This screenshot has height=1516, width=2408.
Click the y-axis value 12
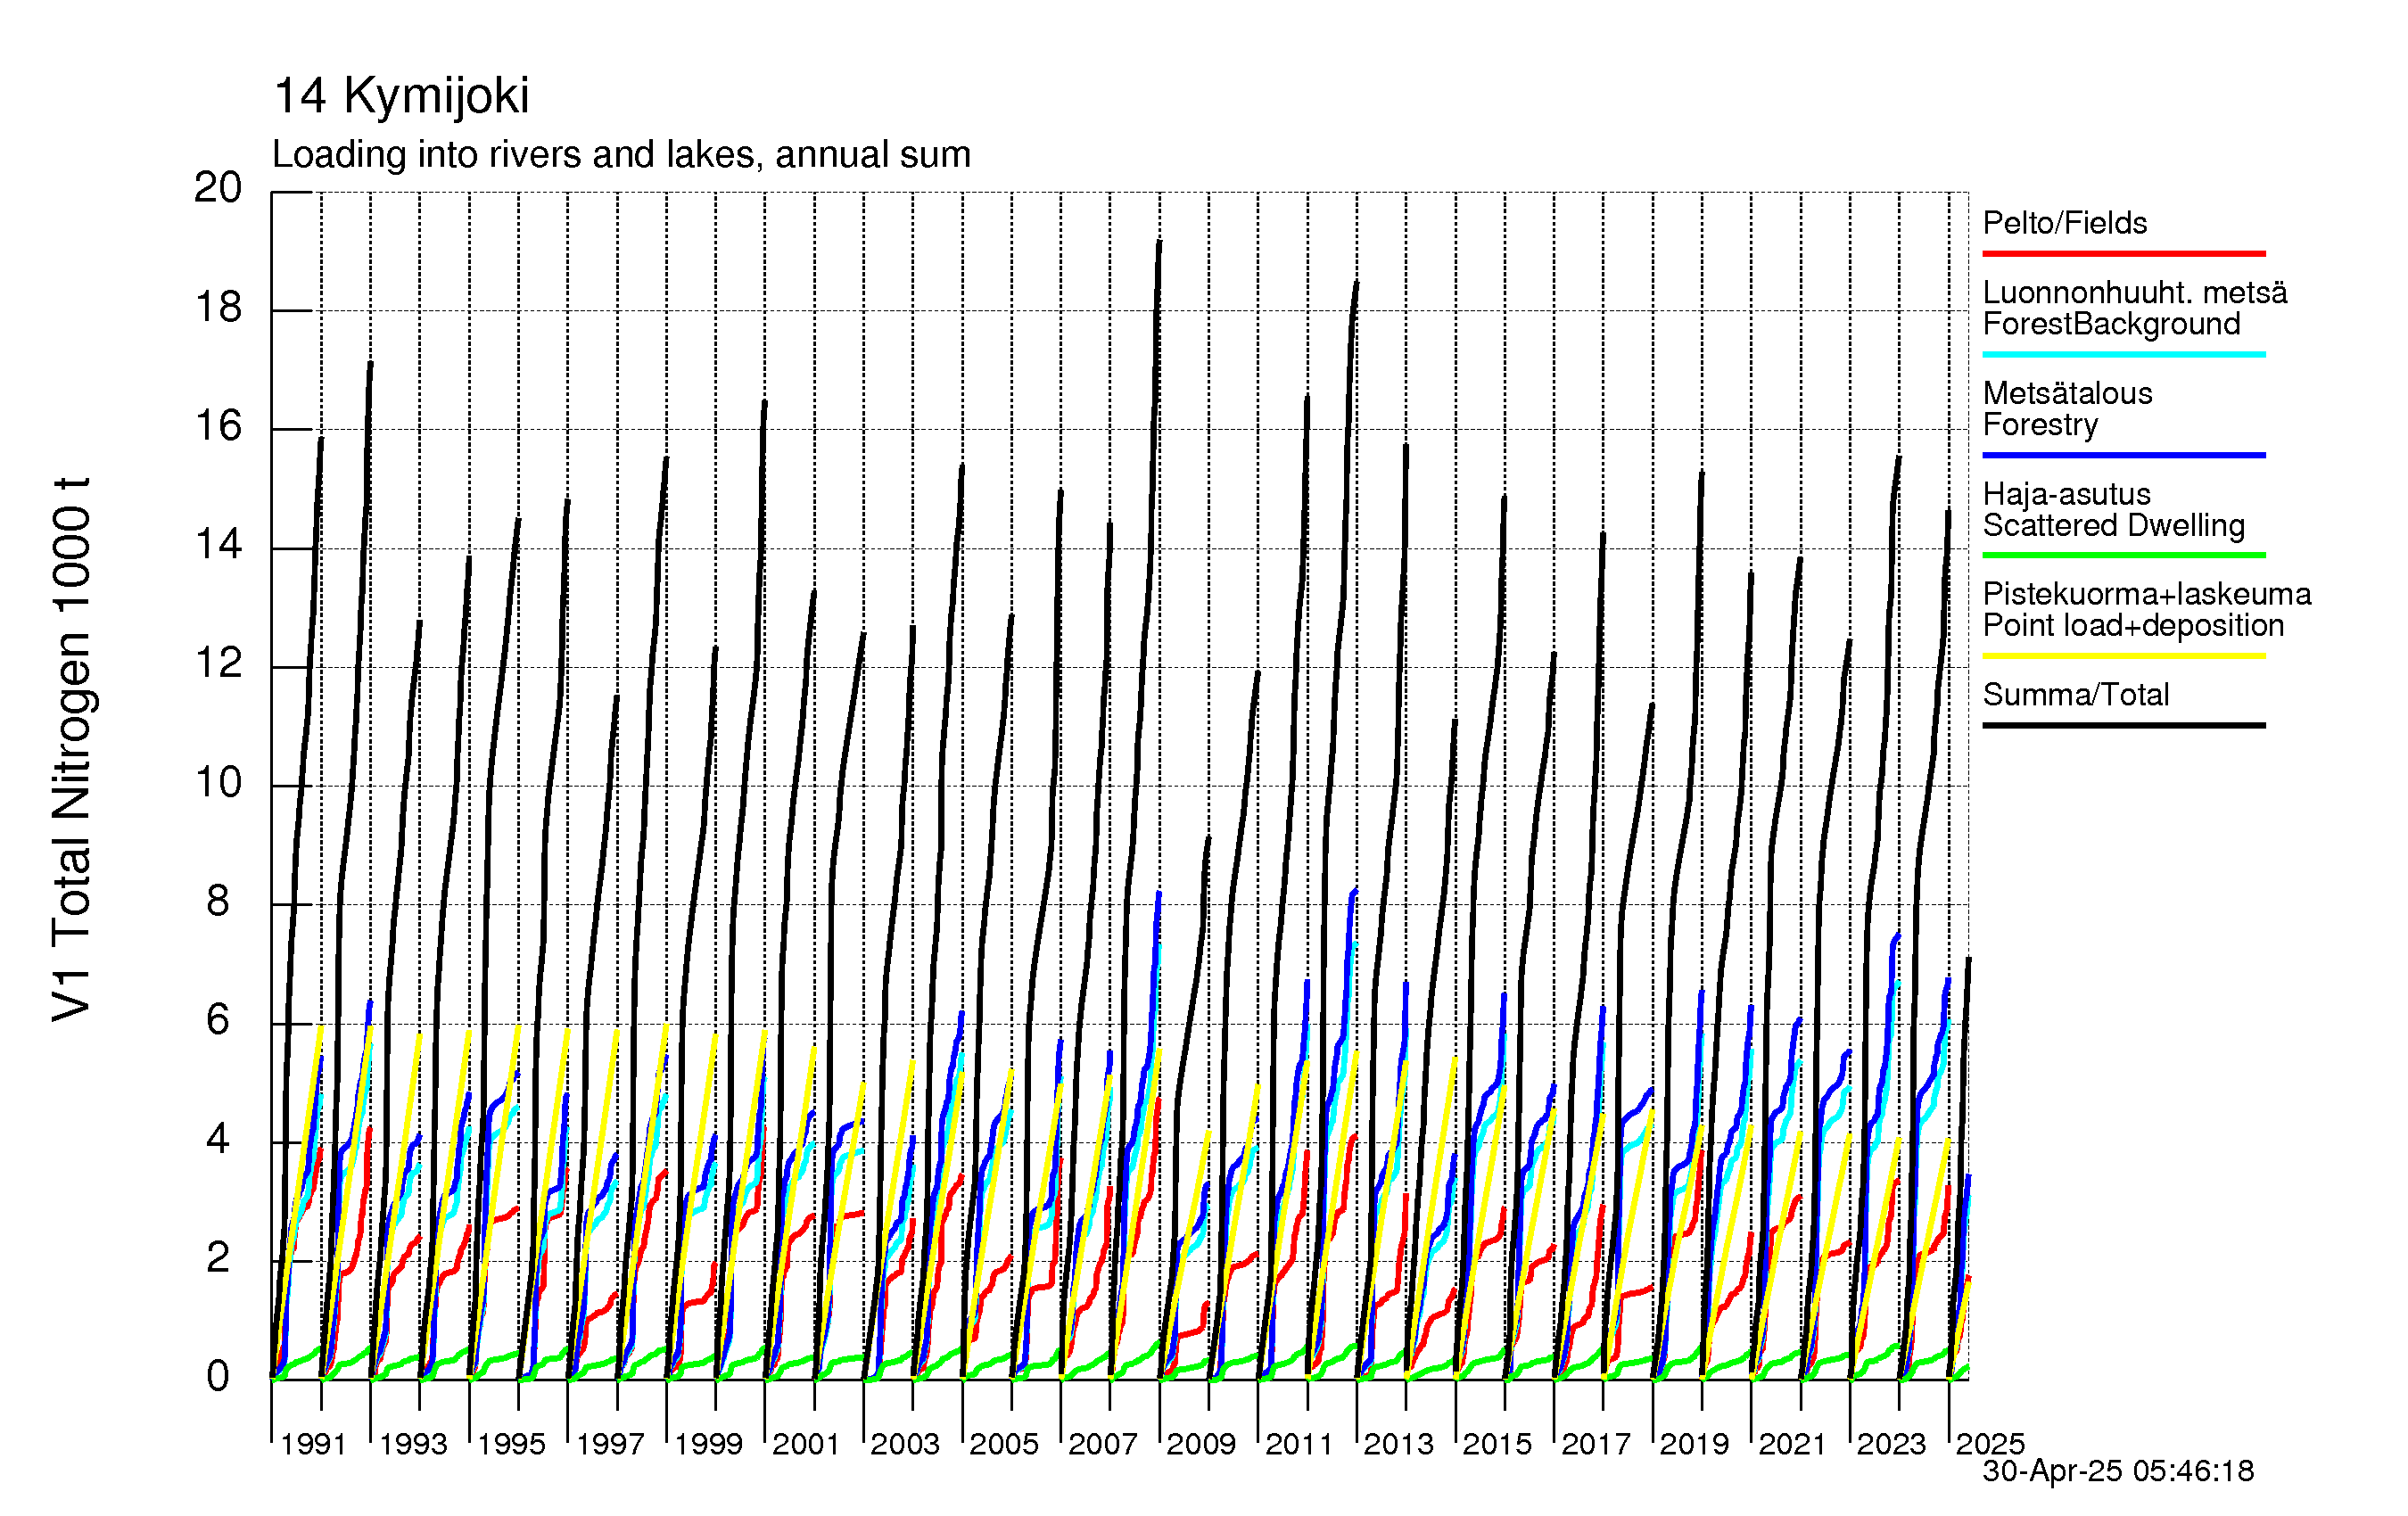pyautogui.click(x=218, y=664)
